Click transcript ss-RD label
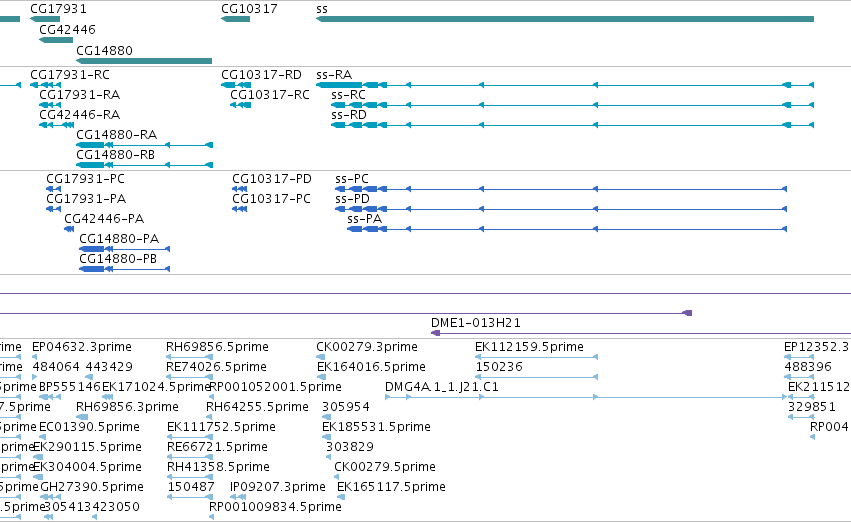 point(349,114)
